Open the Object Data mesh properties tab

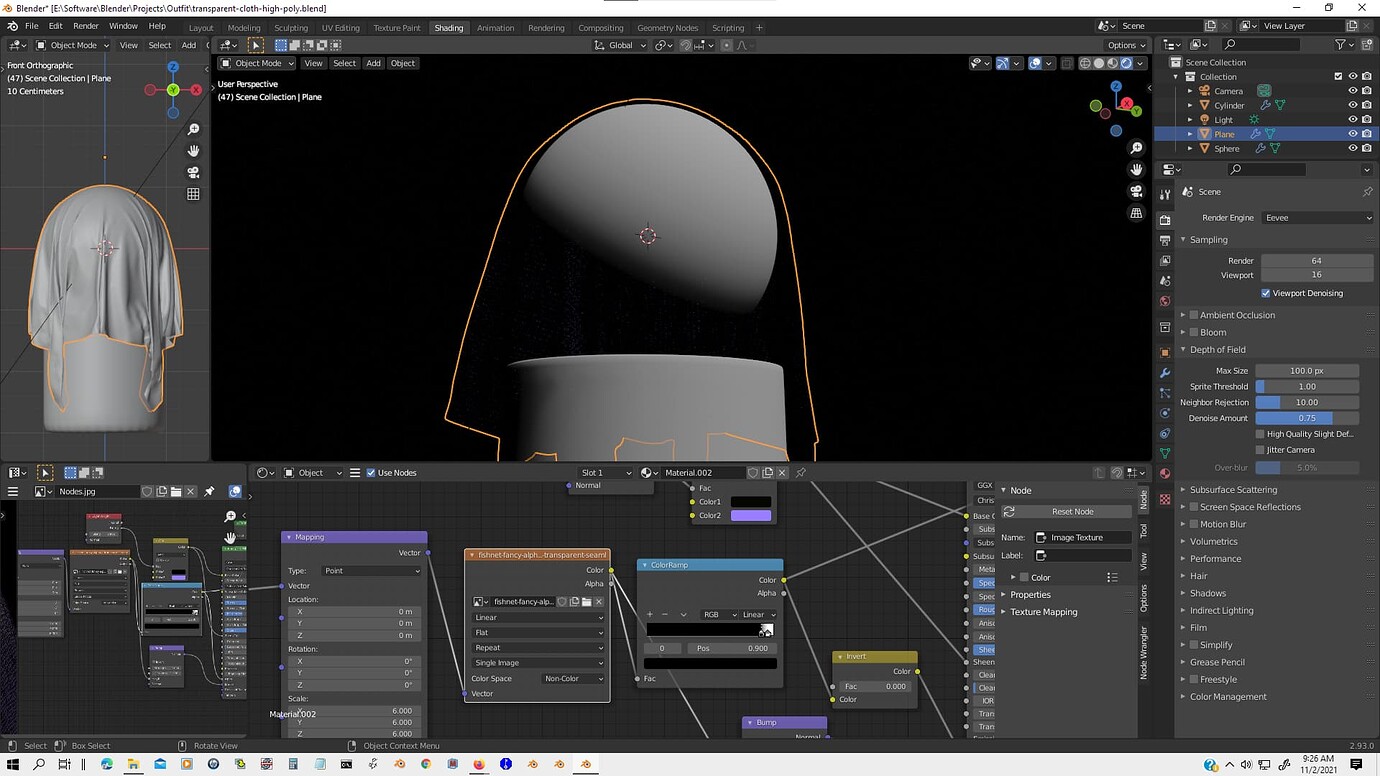pyautogui.click(x=1165, y=453)
